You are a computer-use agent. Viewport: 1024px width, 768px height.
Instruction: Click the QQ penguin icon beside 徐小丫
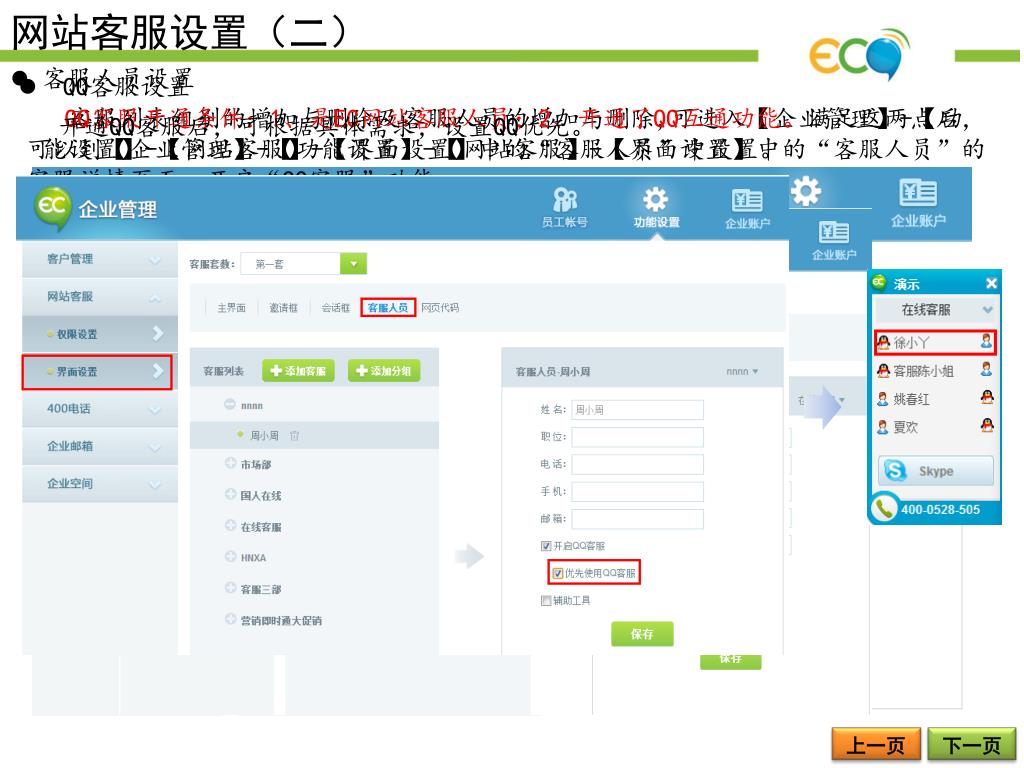pos(883,342)
